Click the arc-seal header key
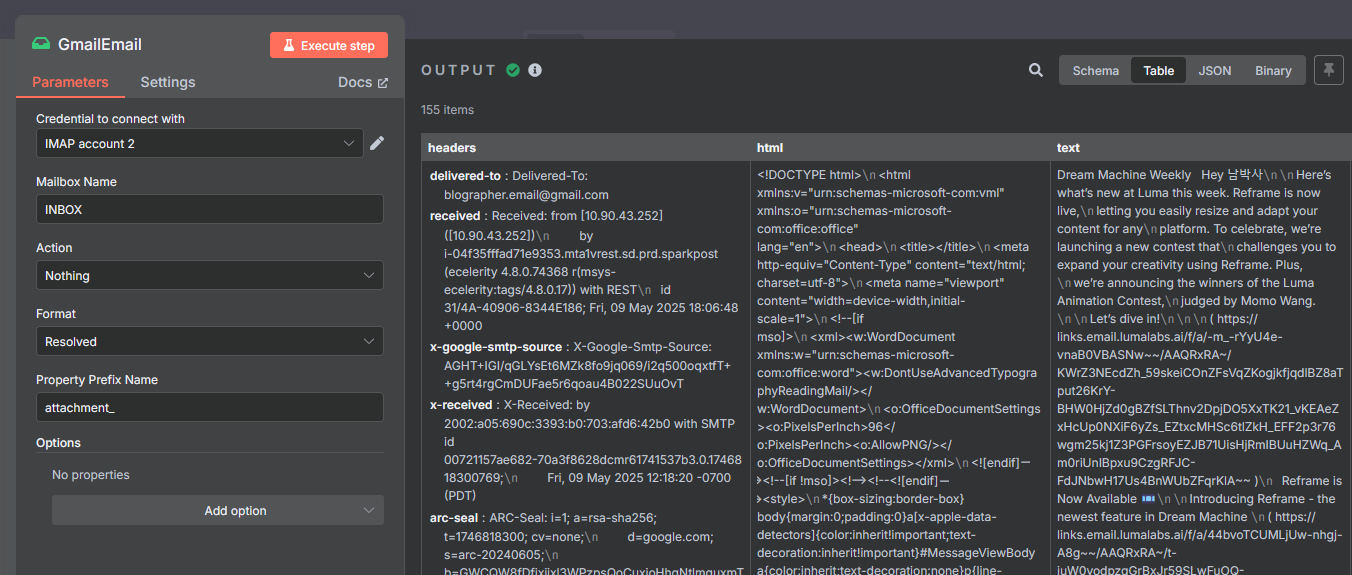1352x575 pixels. click(x=456, y=518)
